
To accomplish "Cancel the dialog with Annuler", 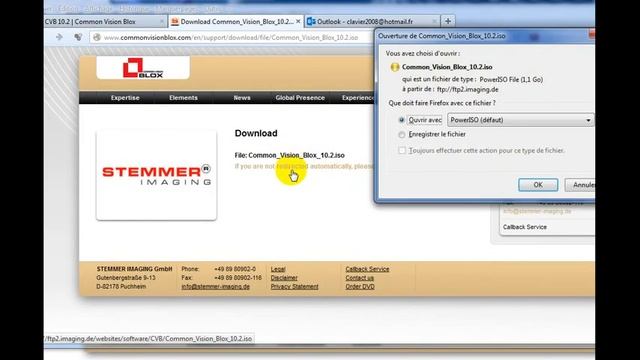I will [x=580, y=185].
